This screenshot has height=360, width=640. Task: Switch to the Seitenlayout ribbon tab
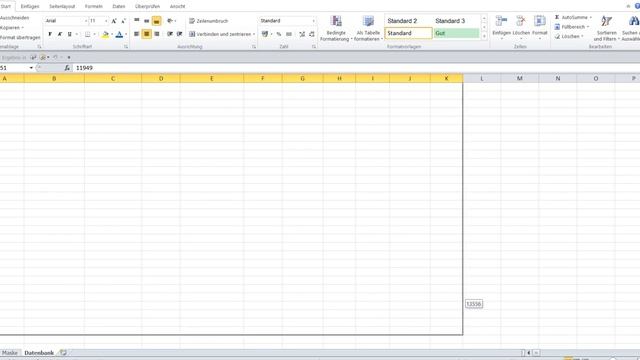tap(62, 7)
